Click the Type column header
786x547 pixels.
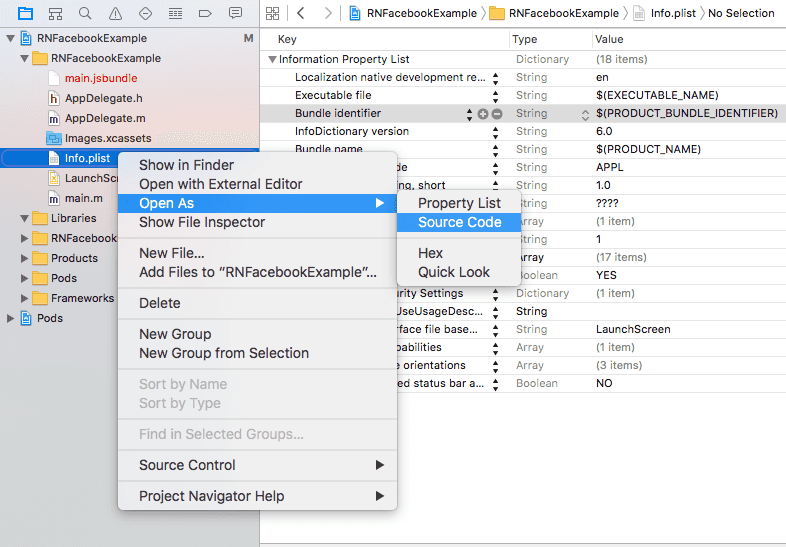[x=524, y=39]
